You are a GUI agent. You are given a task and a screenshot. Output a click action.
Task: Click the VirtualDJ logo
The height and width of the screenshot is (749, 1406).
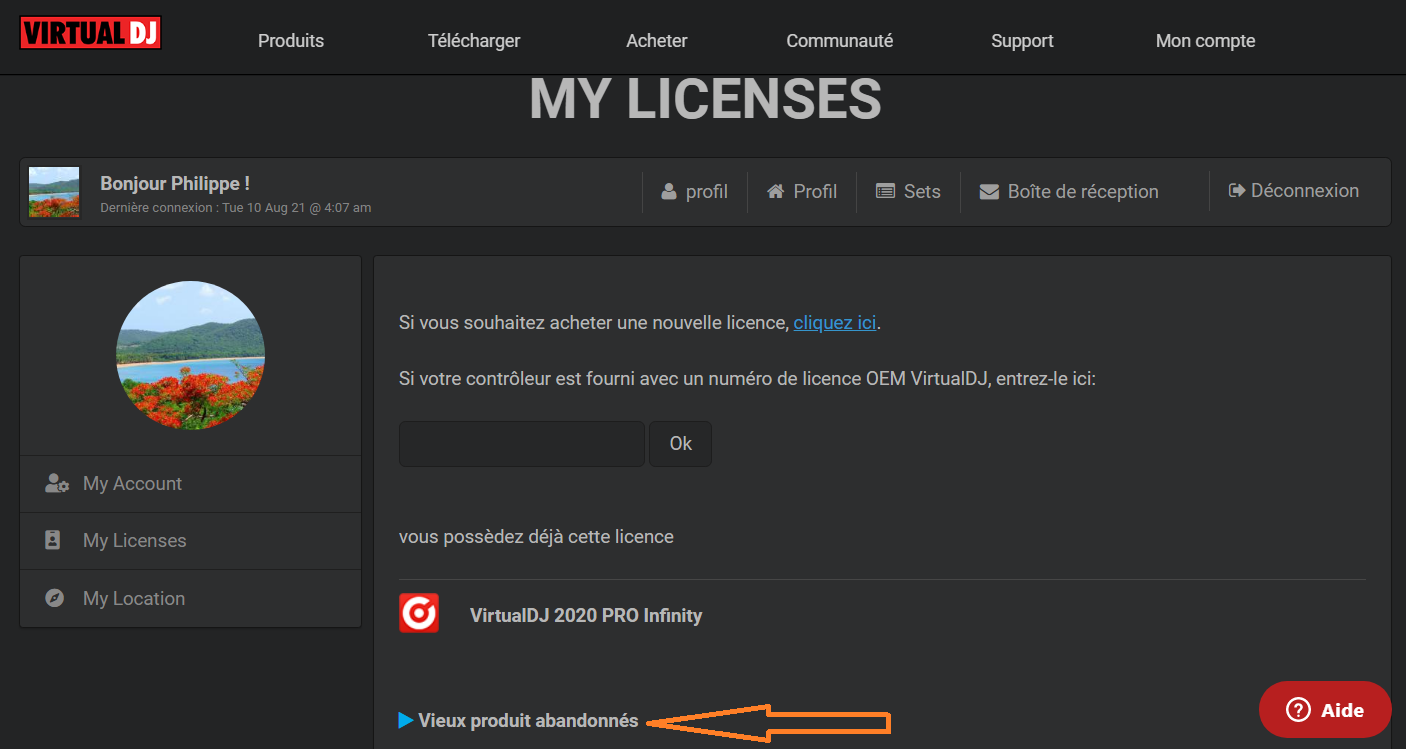[91, 33]
